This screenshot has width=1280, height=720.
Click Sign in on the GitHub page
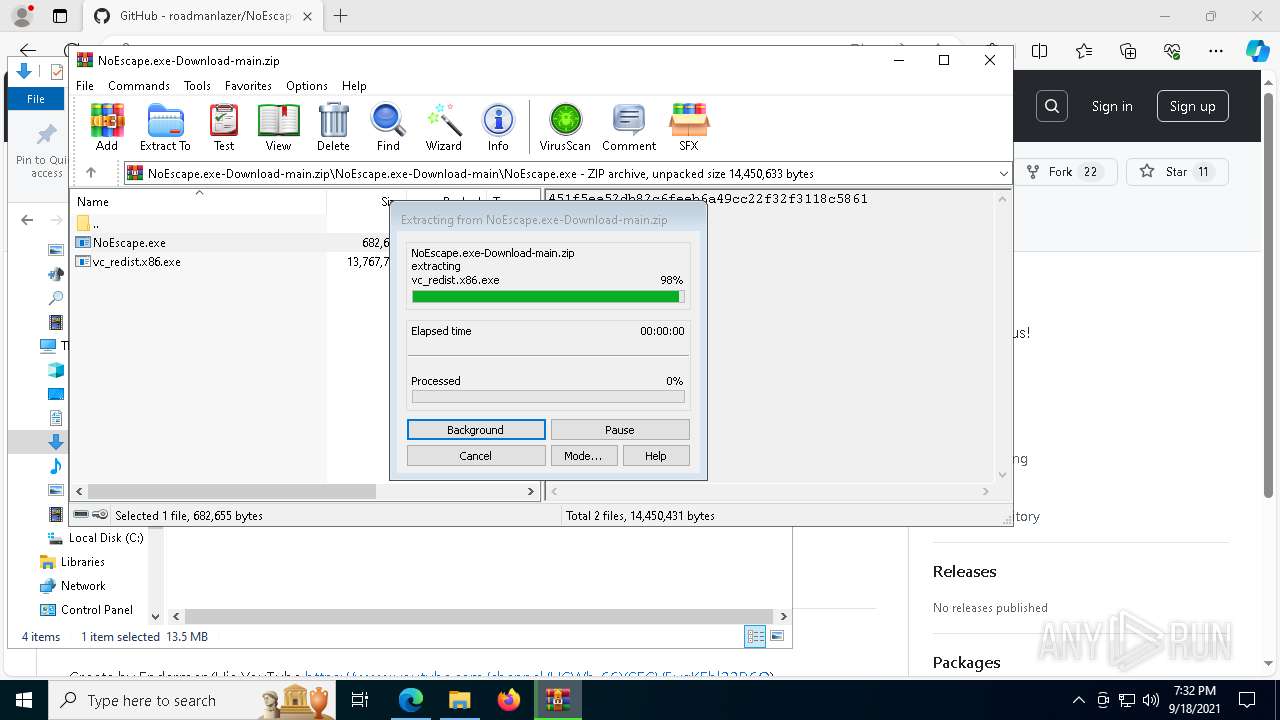coord(1112,107)
